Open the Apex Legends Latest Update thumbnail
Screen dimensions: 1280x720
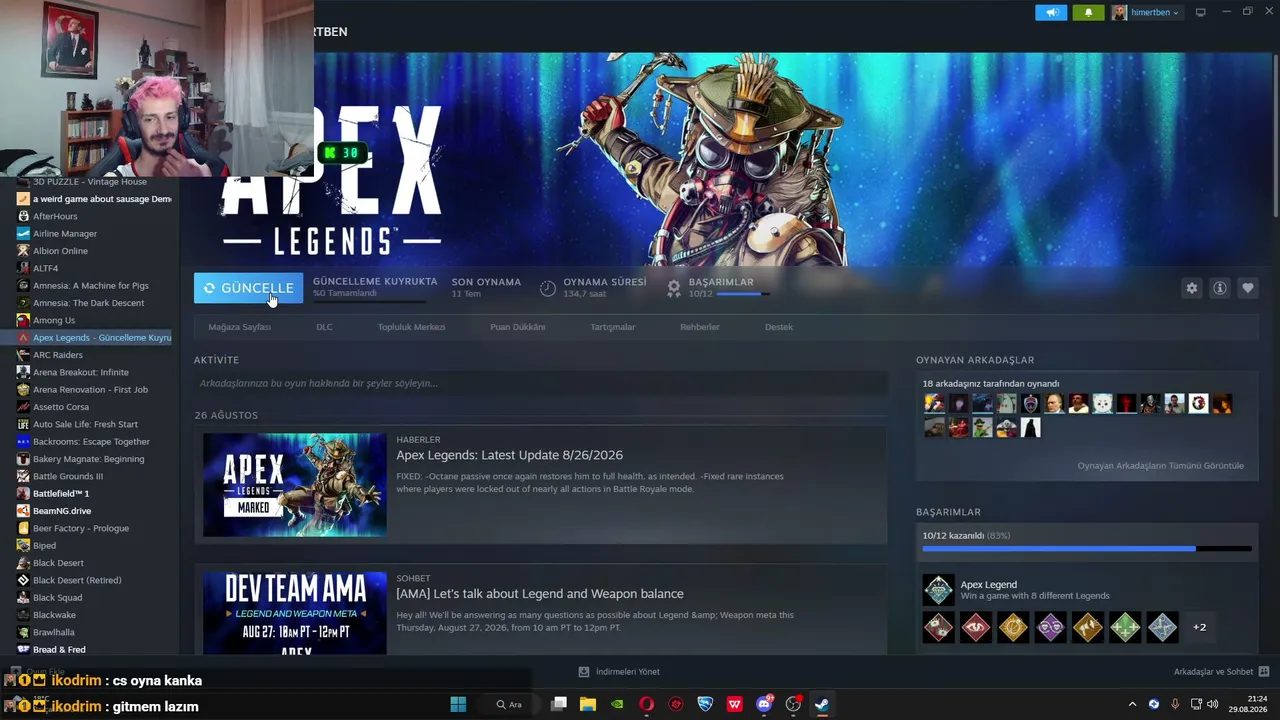[x=295, y=485]
